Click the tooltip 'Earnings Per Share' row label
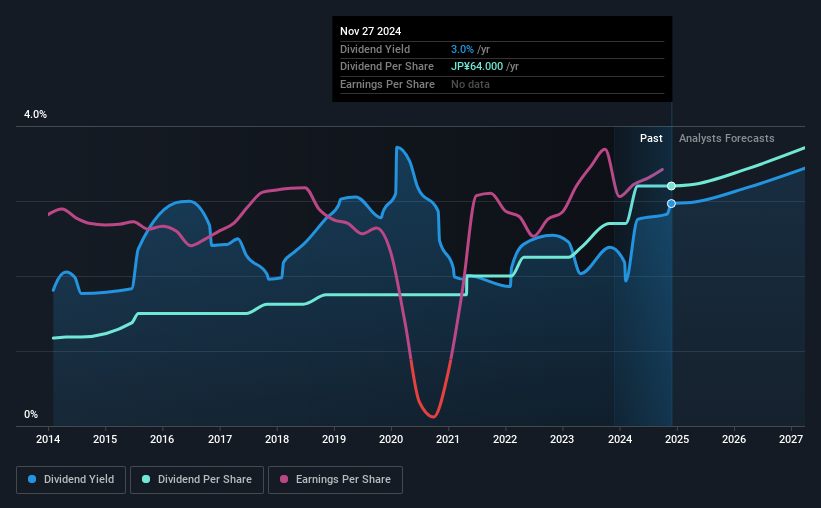This screenshot has width=821, height=508. pos(387,84)
